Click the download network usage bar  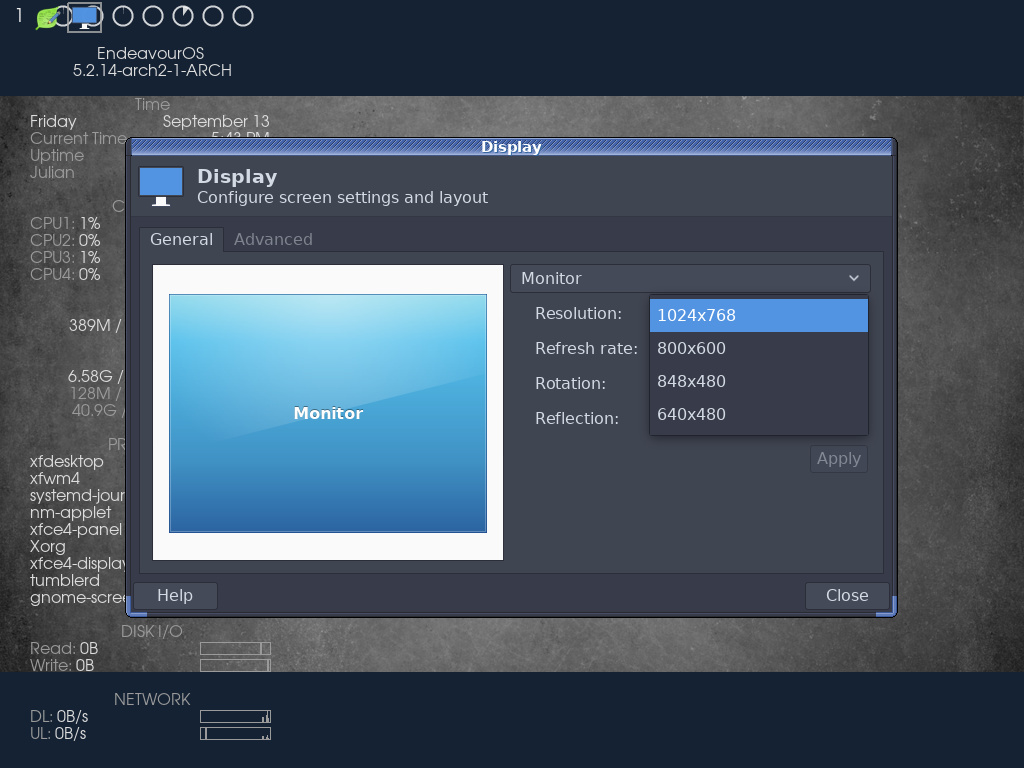coord(234,716)
